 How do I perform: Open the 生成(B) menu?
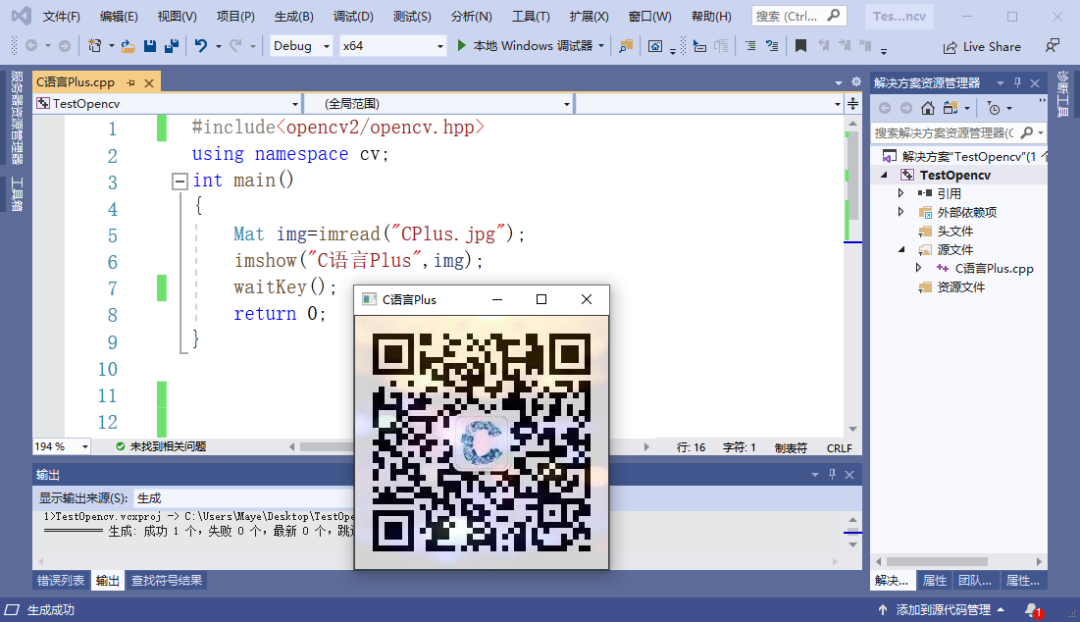click(x=293, y=16)
